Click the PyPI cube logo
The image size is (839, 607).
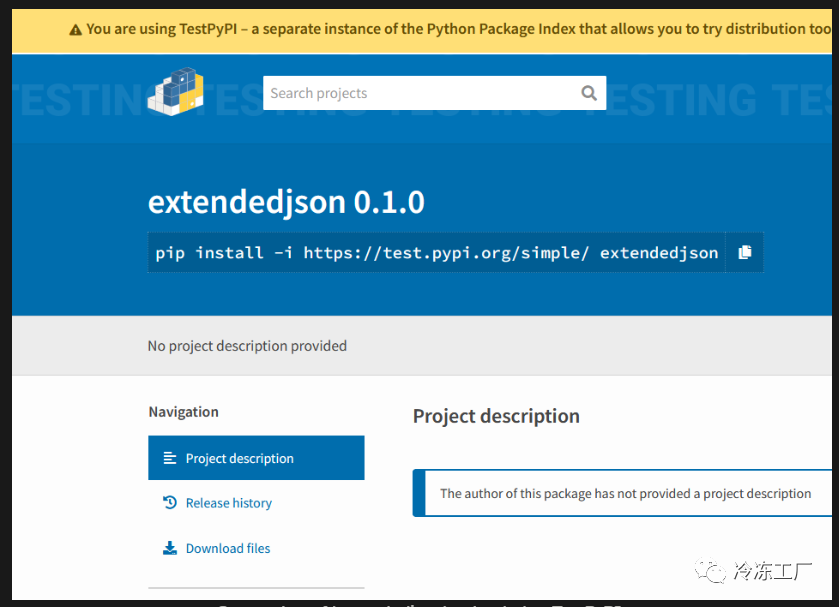tap(176, 92)
